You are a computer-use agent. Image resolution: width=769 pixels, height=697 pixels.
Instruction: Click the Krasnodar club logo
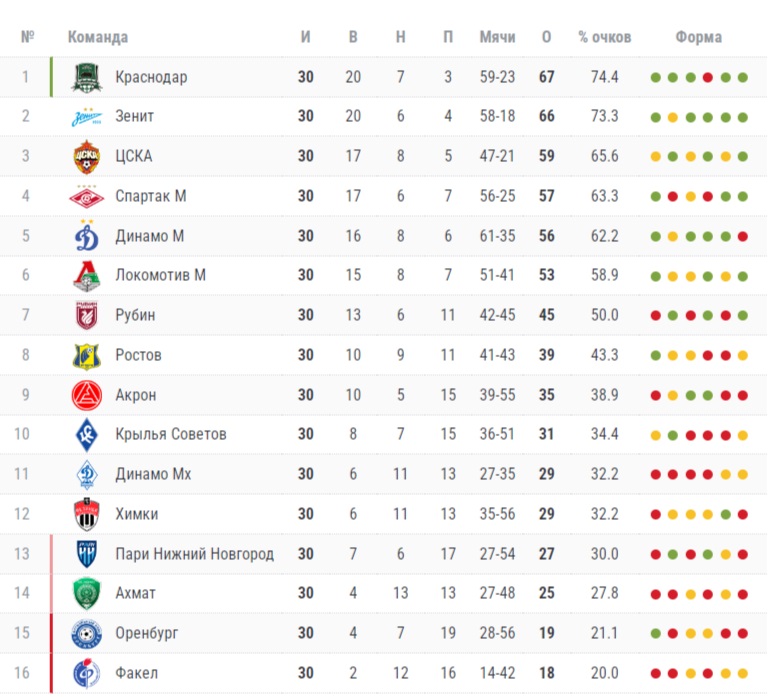click(x=87, y=77)
